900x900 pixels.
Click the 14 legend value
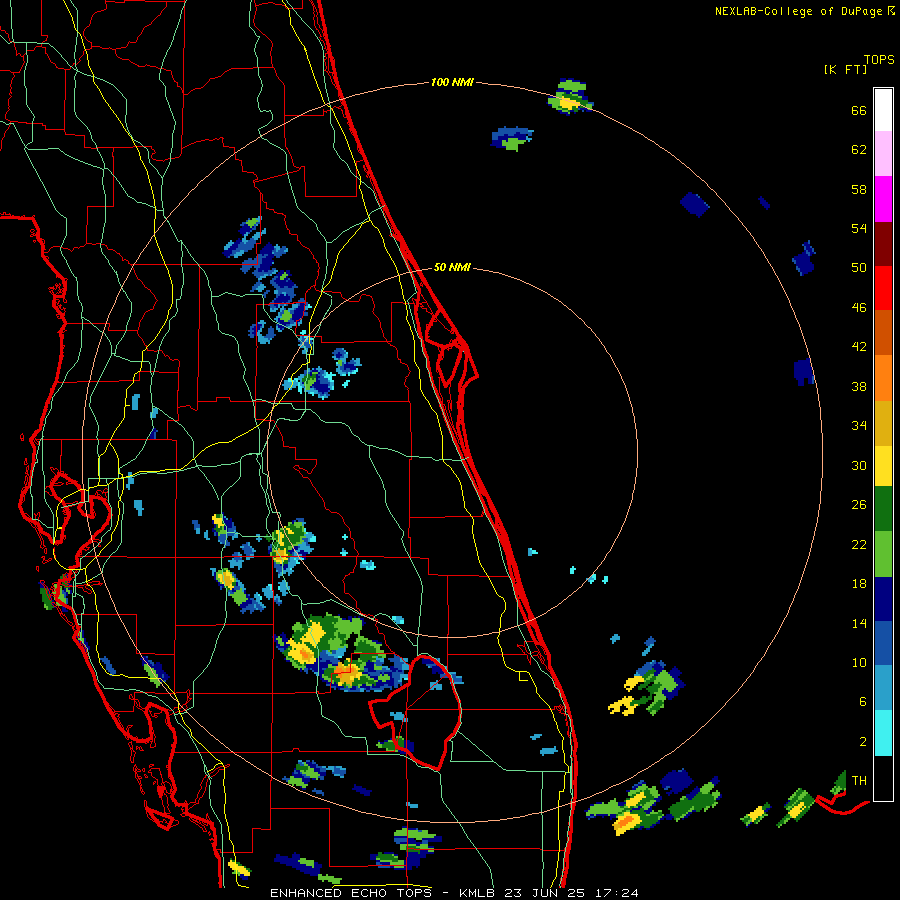[x=859, y=623]
